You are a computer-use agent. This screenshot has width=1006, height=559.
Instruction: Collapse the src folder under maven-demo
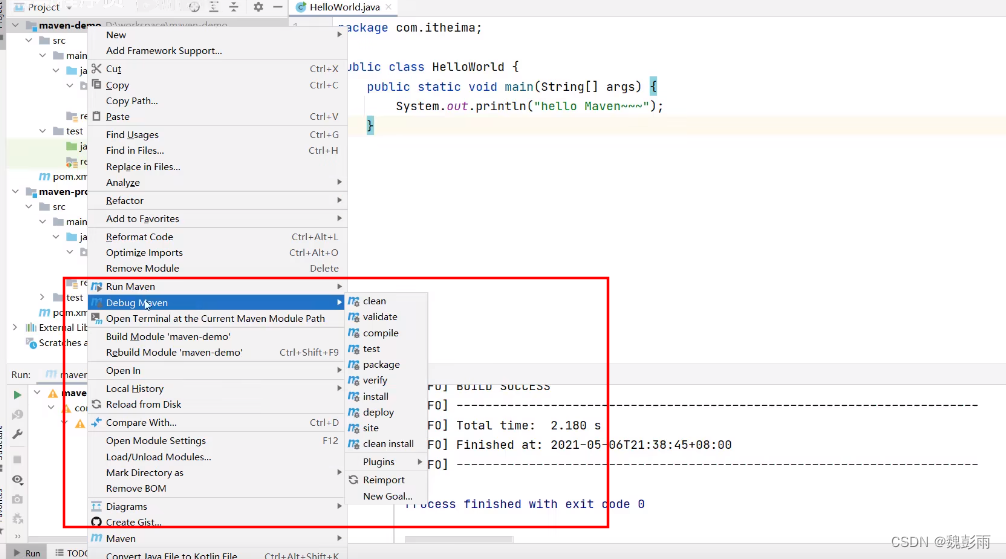coord(29,40)
